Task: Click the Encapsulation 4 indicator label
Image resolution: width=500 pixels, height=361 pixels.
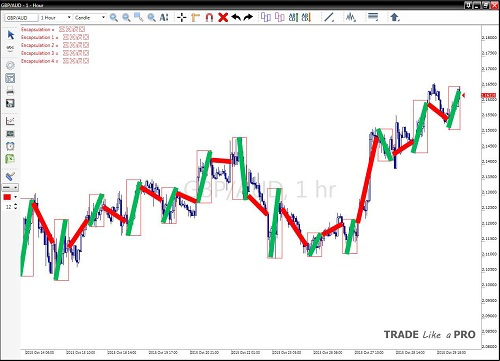Action: coord(39,61)
